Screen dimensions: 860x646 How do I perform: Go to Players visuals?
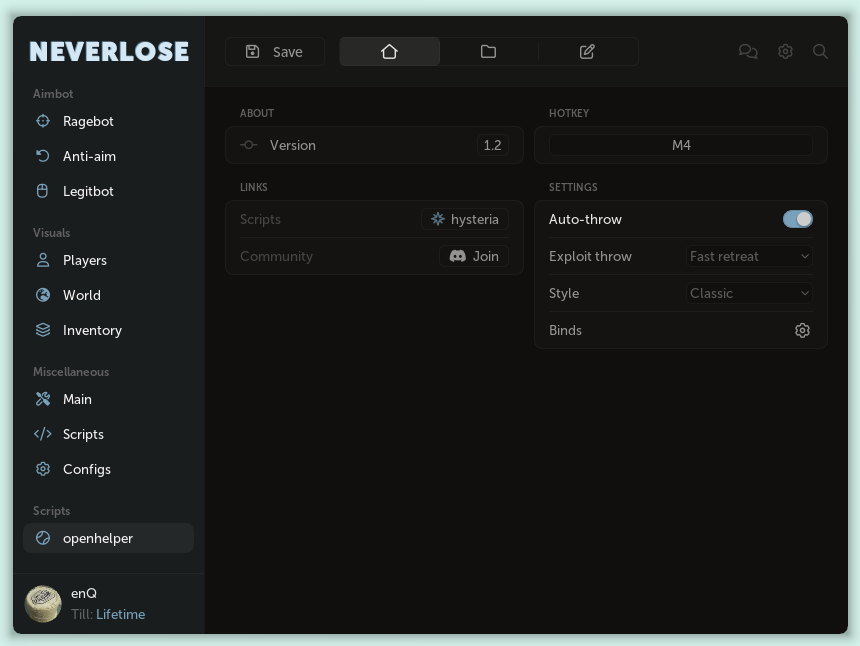(x=109, y=260)
